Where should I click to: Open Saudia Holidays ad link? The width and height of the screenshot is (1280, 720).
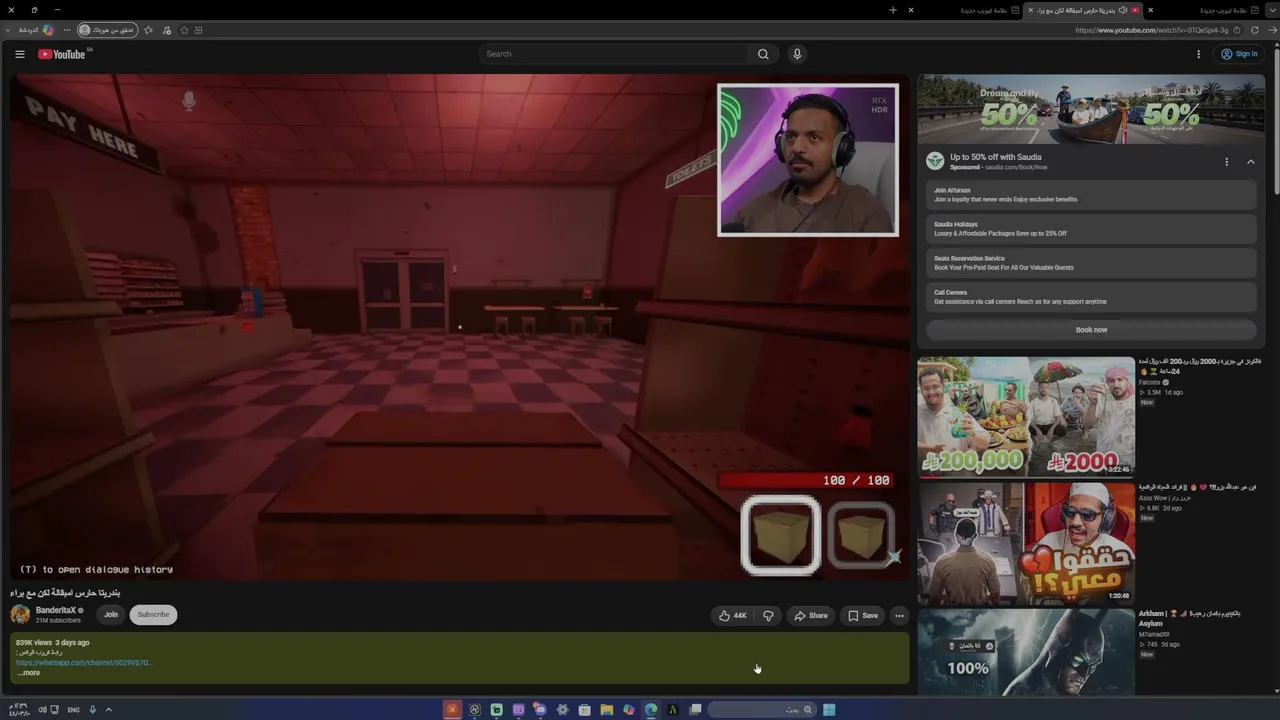coord(1091,229)
